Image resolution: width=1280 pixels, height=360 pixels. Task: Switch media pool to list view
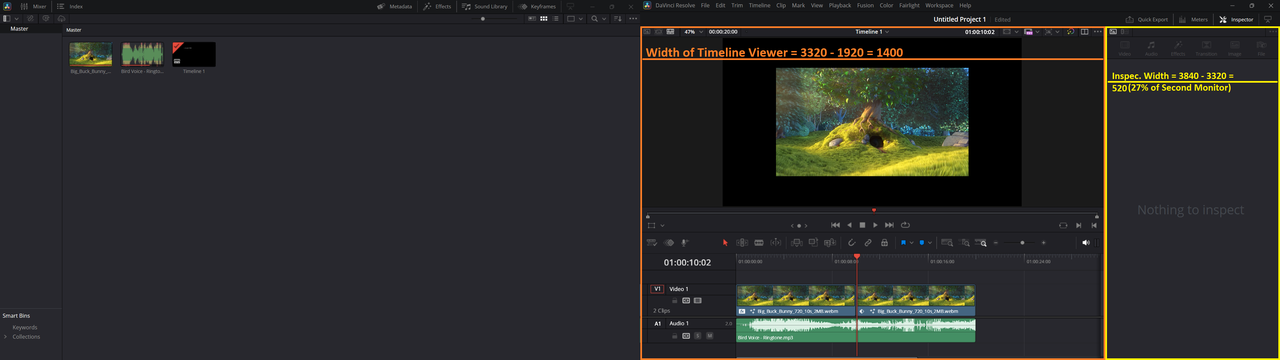[556, 18]
